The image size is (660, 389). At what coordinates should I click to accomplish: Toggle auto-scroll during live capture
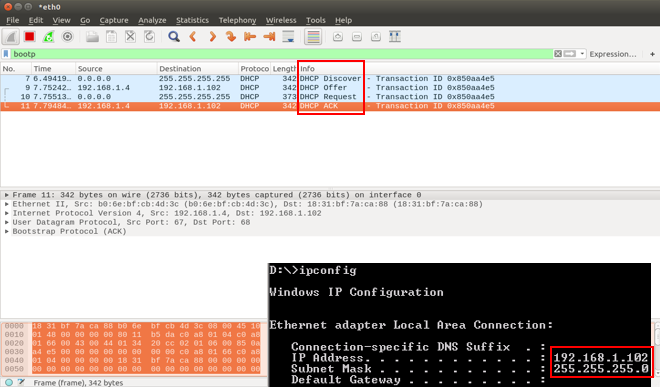coord(288,37)
